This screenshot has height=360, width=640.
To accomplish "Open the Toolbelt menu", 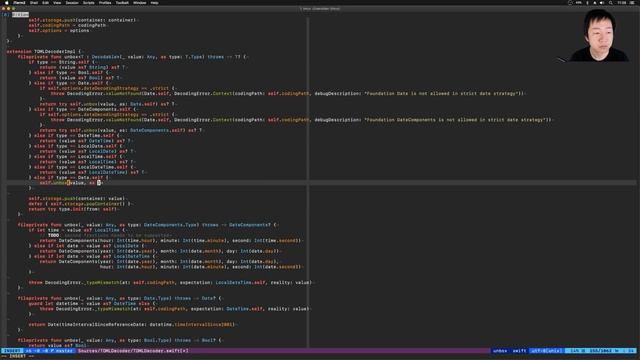I will pyautogui.click(x=122, y=2).
